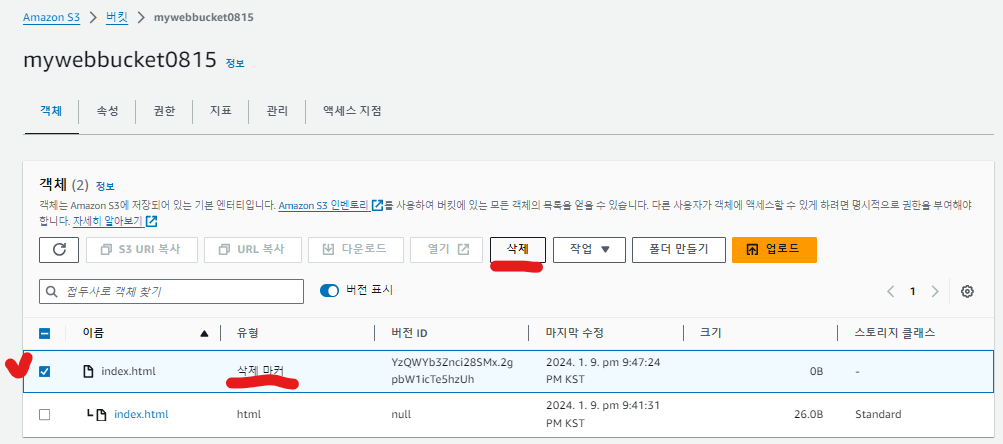Click the 삭제 button
Viewport: 1003px width, 444px height.
click(x=517, y=250)
